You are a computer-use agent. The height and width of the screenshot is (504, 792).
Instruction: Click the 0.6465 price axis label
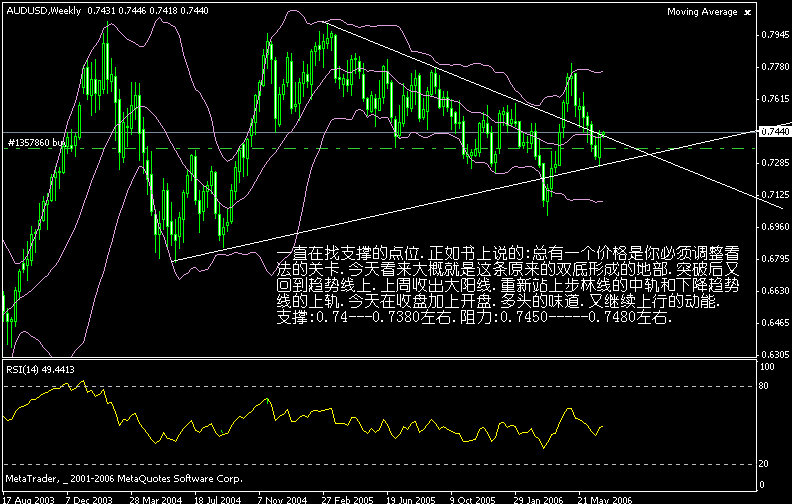pyautogui.click(x=775, y=323)
